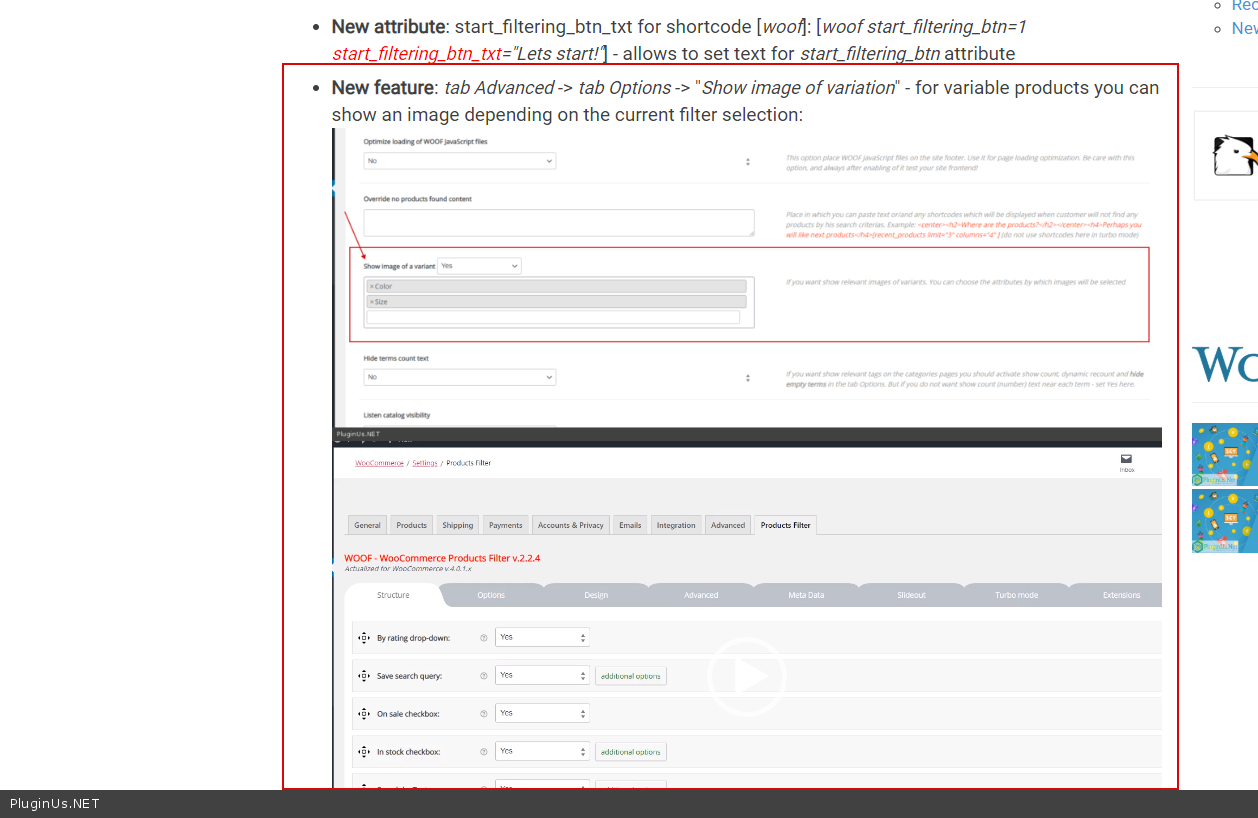Select the Payments settings tab

pos(506,525)
